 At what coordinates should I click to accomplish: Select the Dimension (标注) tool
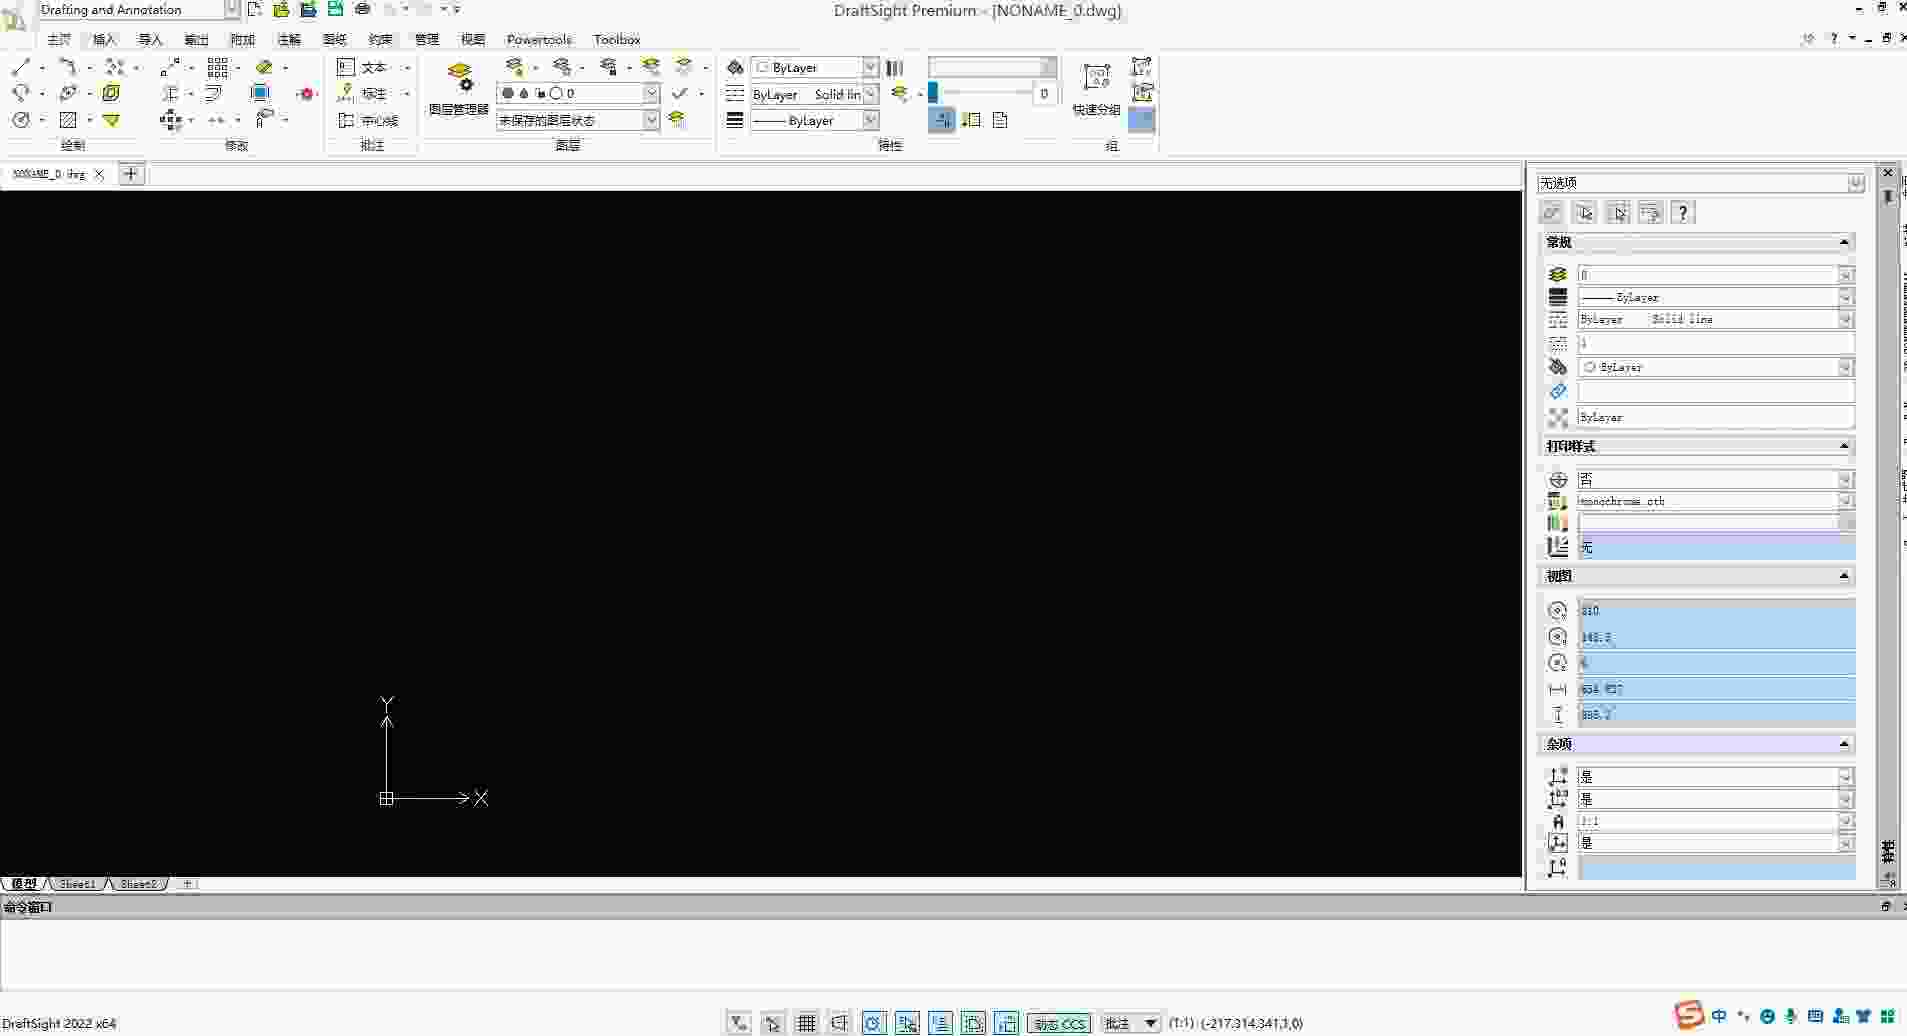point(362,93)
